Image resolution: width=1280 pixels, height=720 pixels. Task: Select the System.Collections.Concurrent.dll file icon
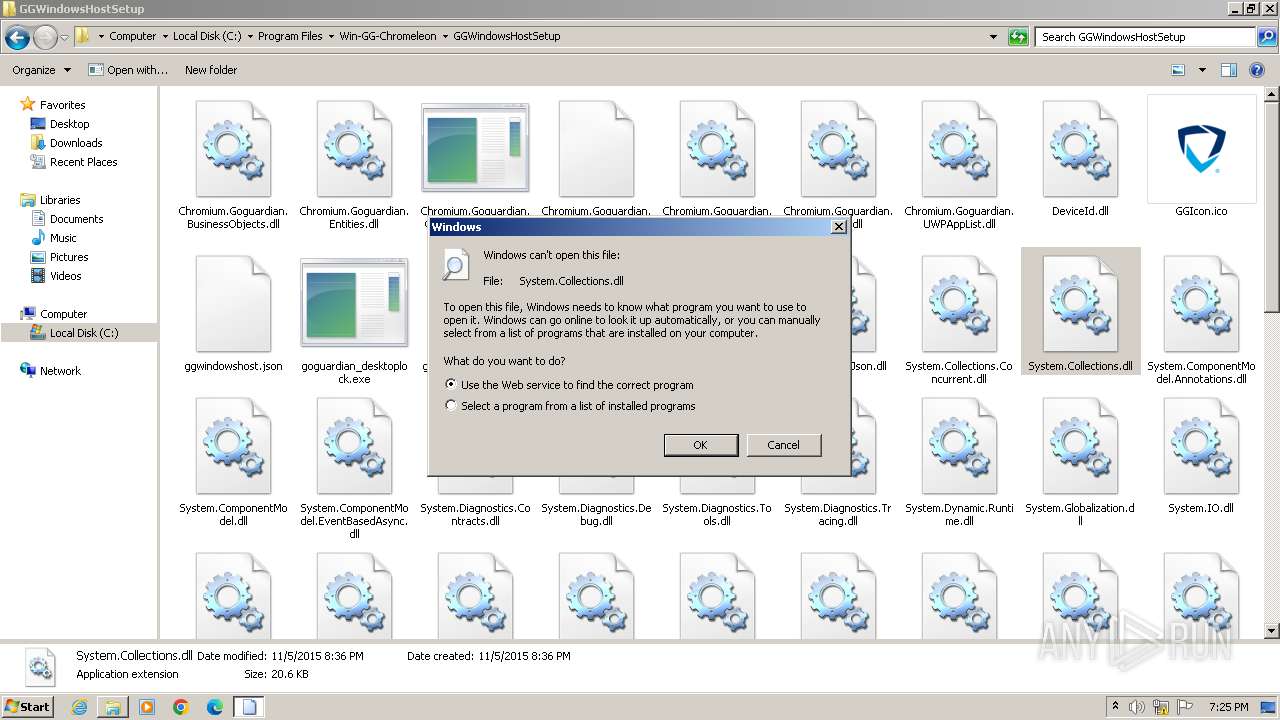tap(959, 304)
